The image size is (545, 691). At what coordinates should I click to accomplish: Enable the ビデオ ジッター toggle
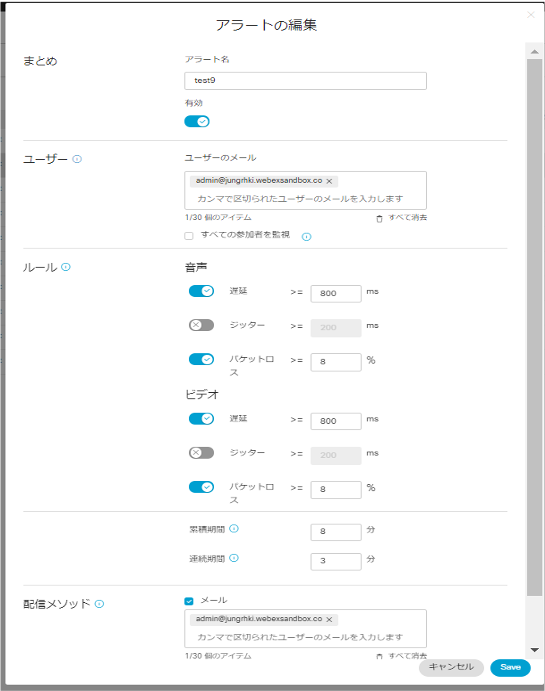pos(201,453)
